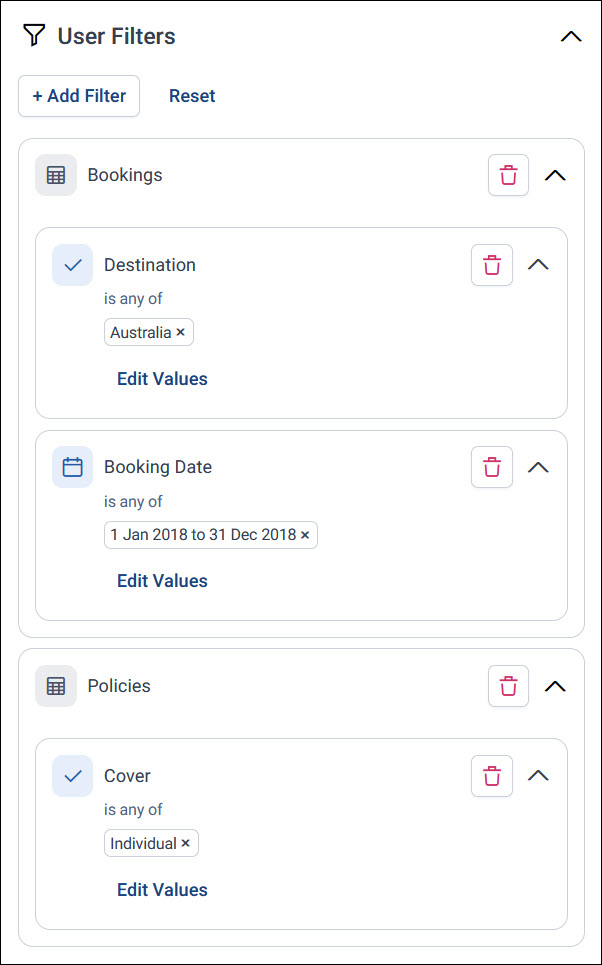Click the Bookings table icon
This screenshot has height=965, width=602.
tap(56, 175)
